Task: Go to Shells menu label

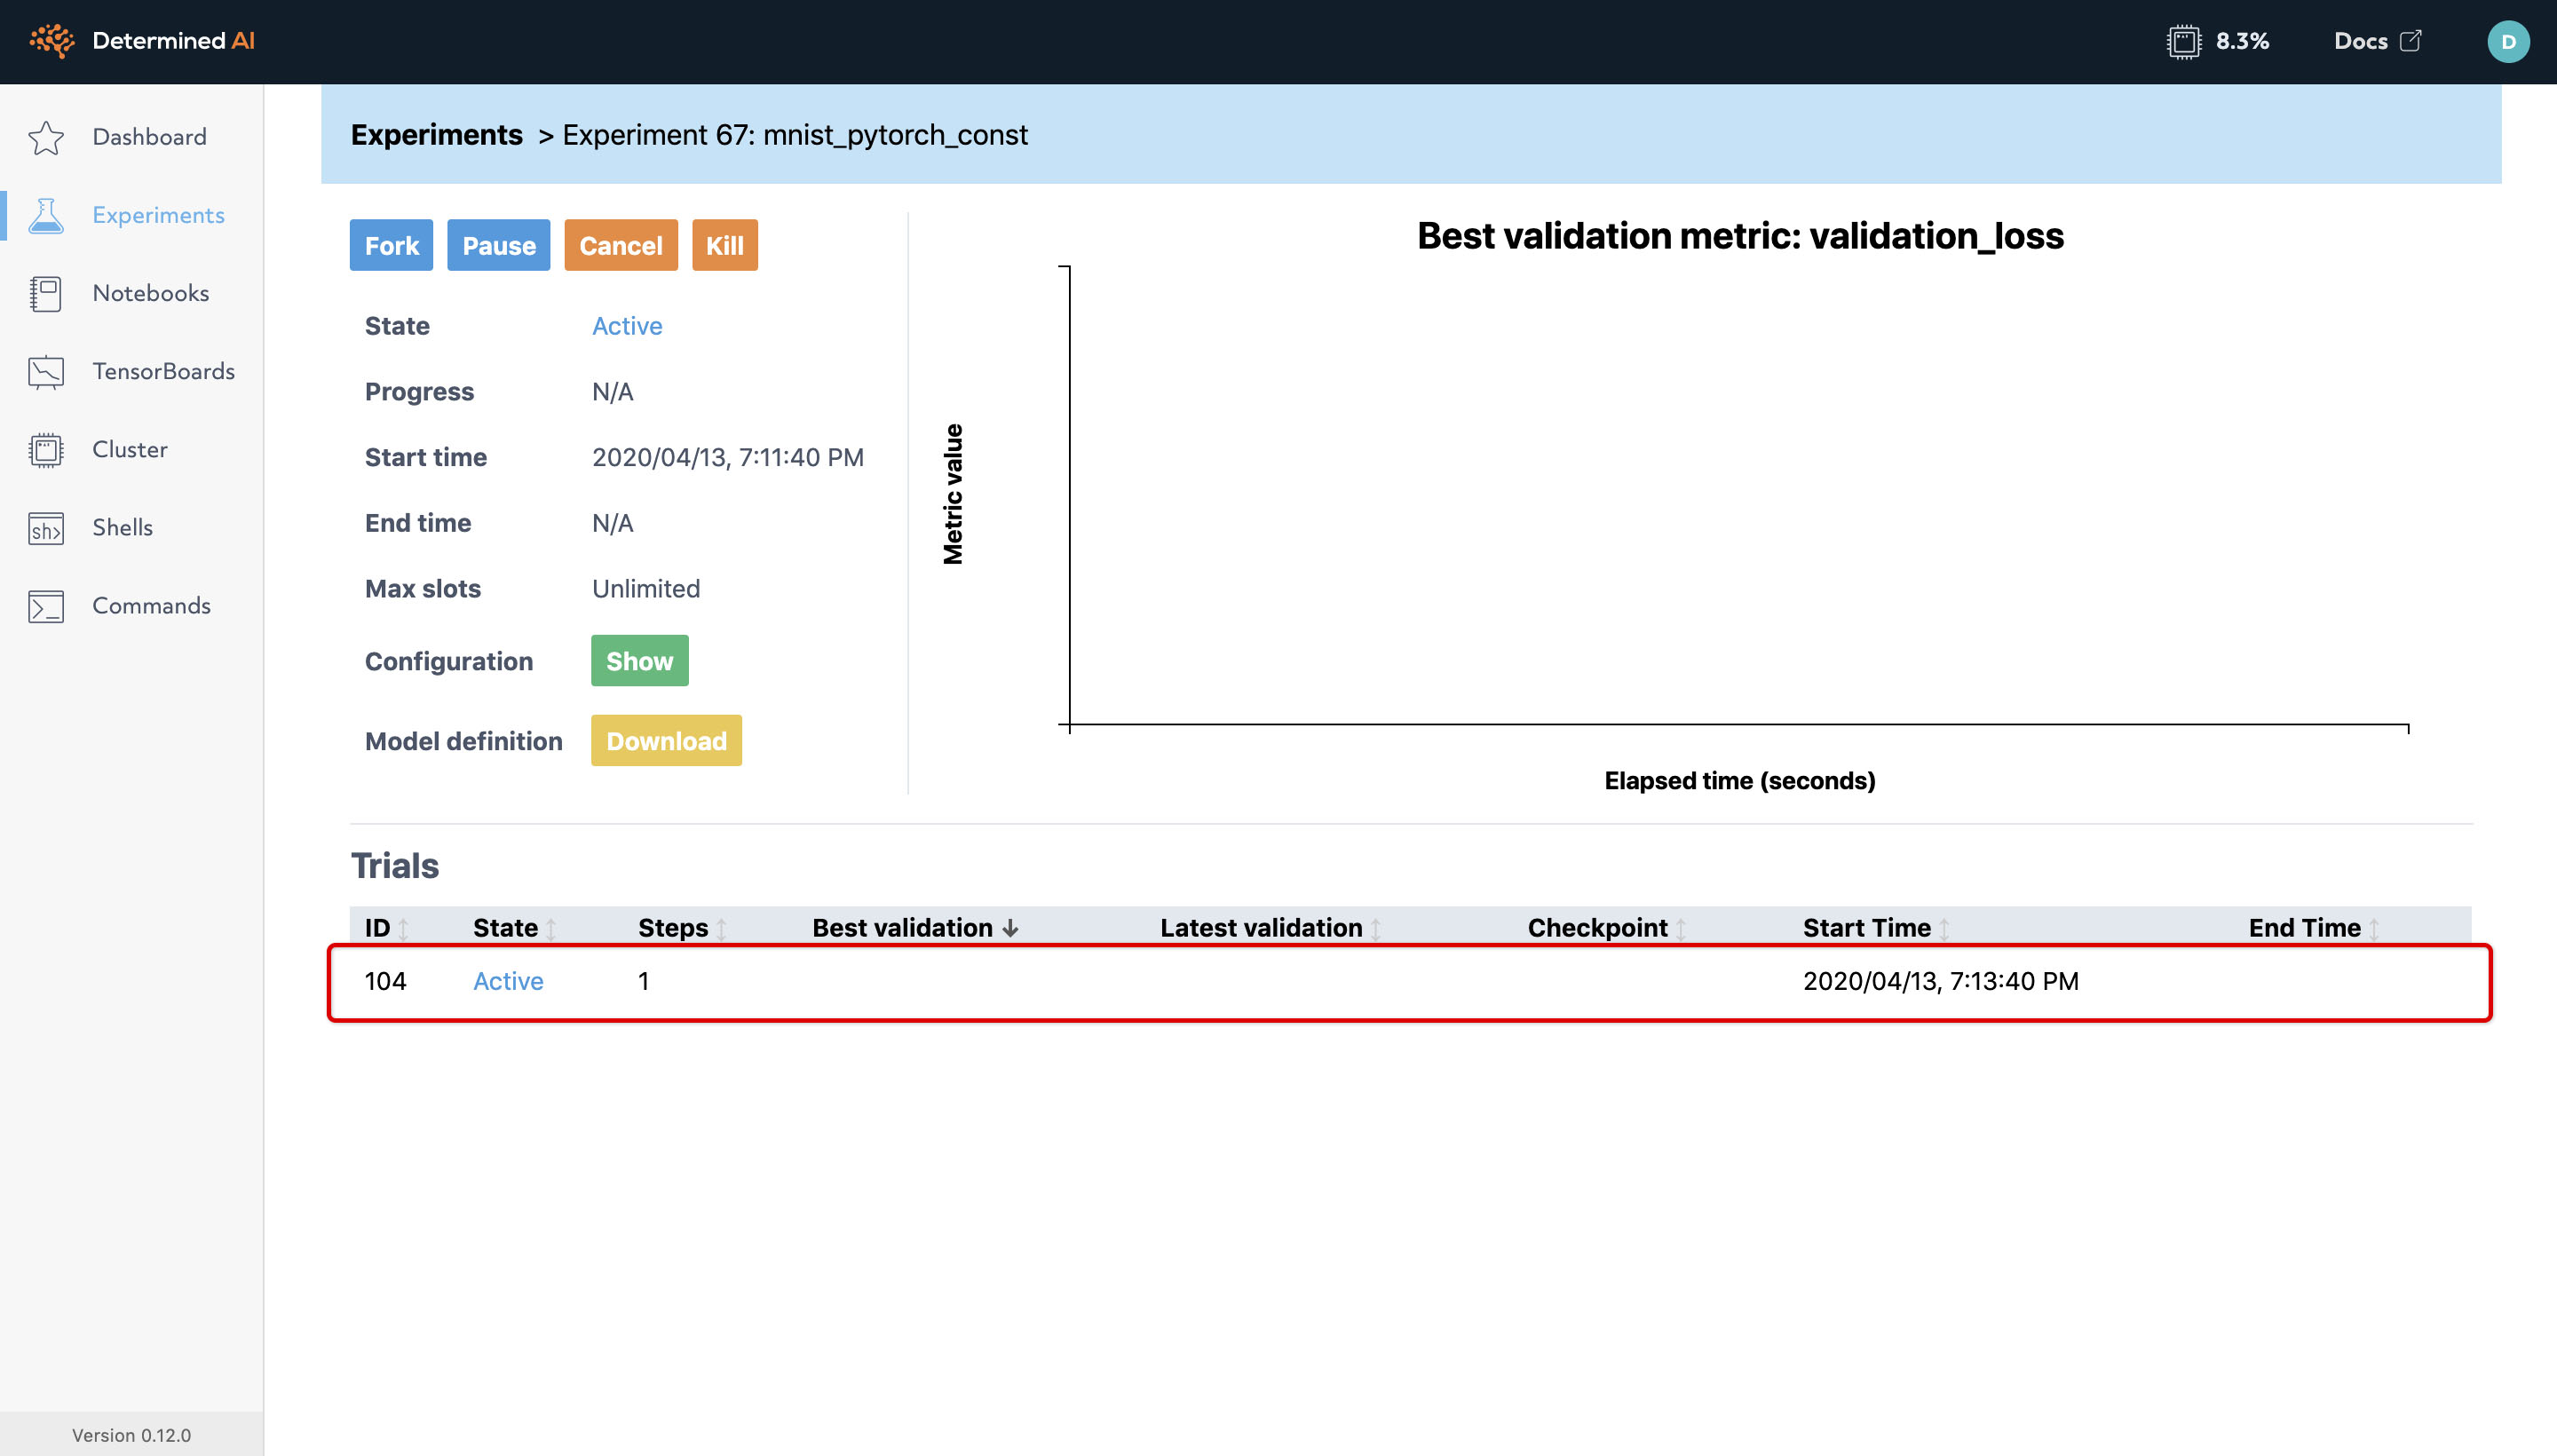Action: pos(123,527)
